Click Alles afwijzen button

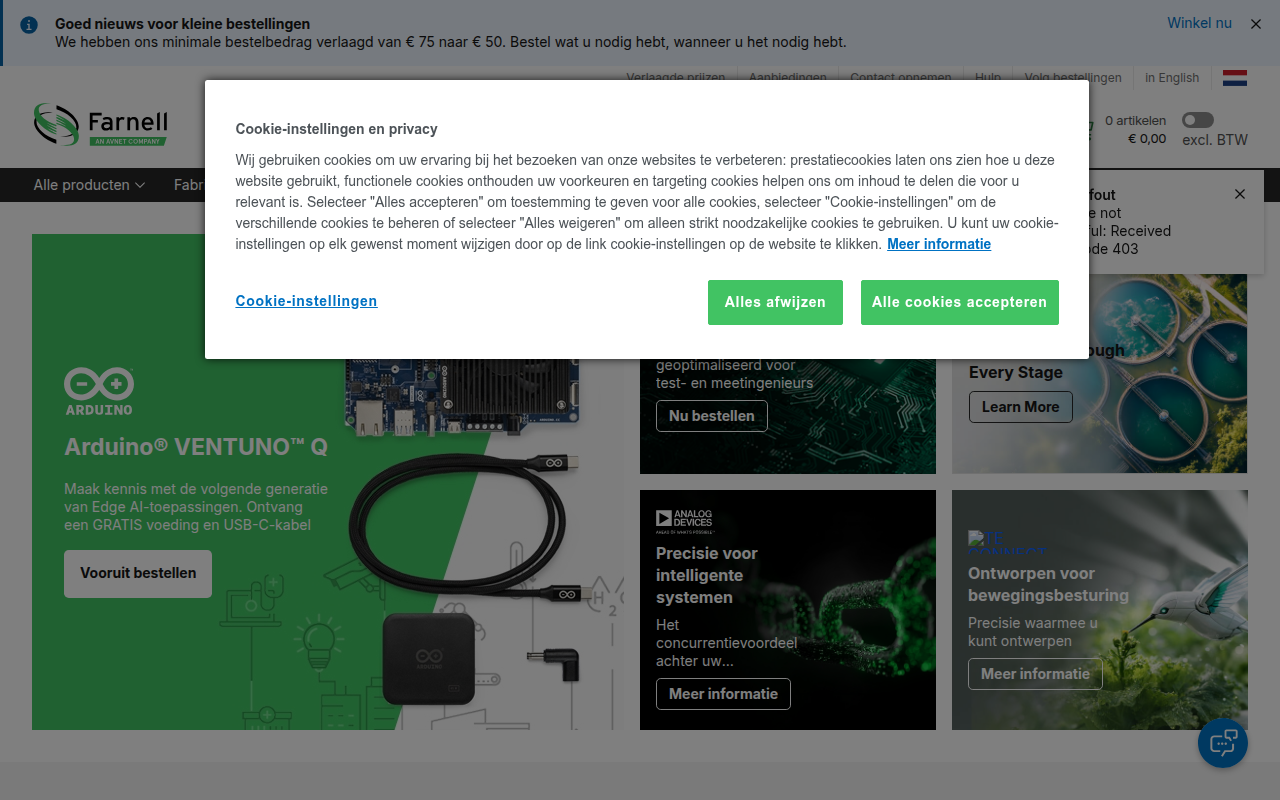click(775, 302)
